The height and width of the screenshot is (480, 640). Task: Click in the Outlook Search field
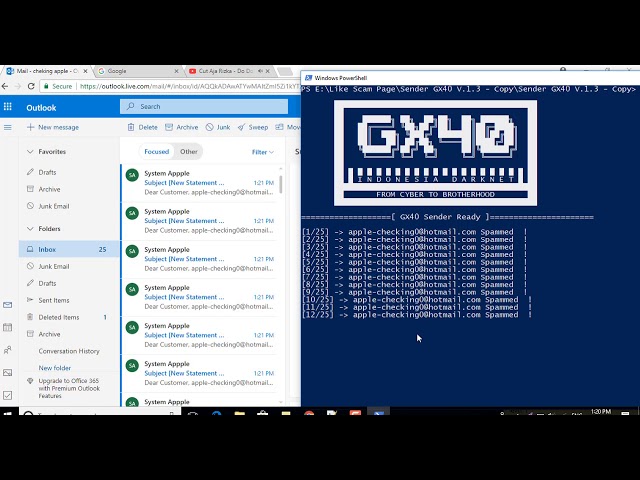(x=204, y=107)
